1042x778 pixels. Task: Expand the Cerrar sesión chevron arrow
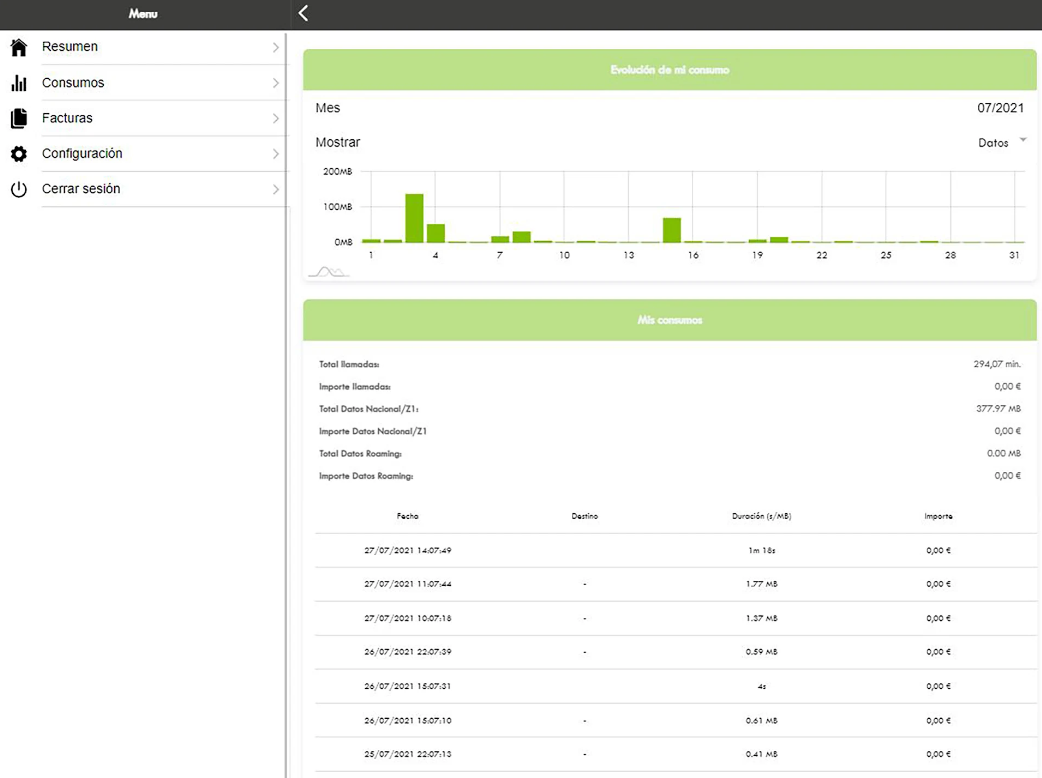tap(275, 189)
